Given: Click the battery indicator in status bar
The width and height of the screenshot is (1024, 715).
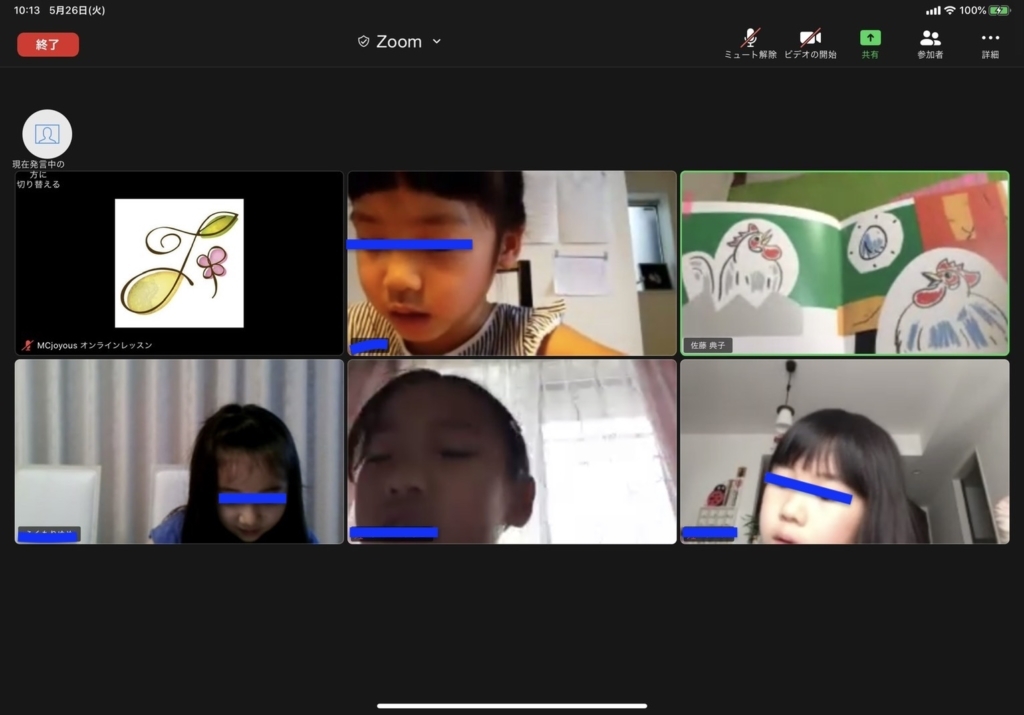Looking at the screenshot, I should pyautogui.click(x=999, y=10).
